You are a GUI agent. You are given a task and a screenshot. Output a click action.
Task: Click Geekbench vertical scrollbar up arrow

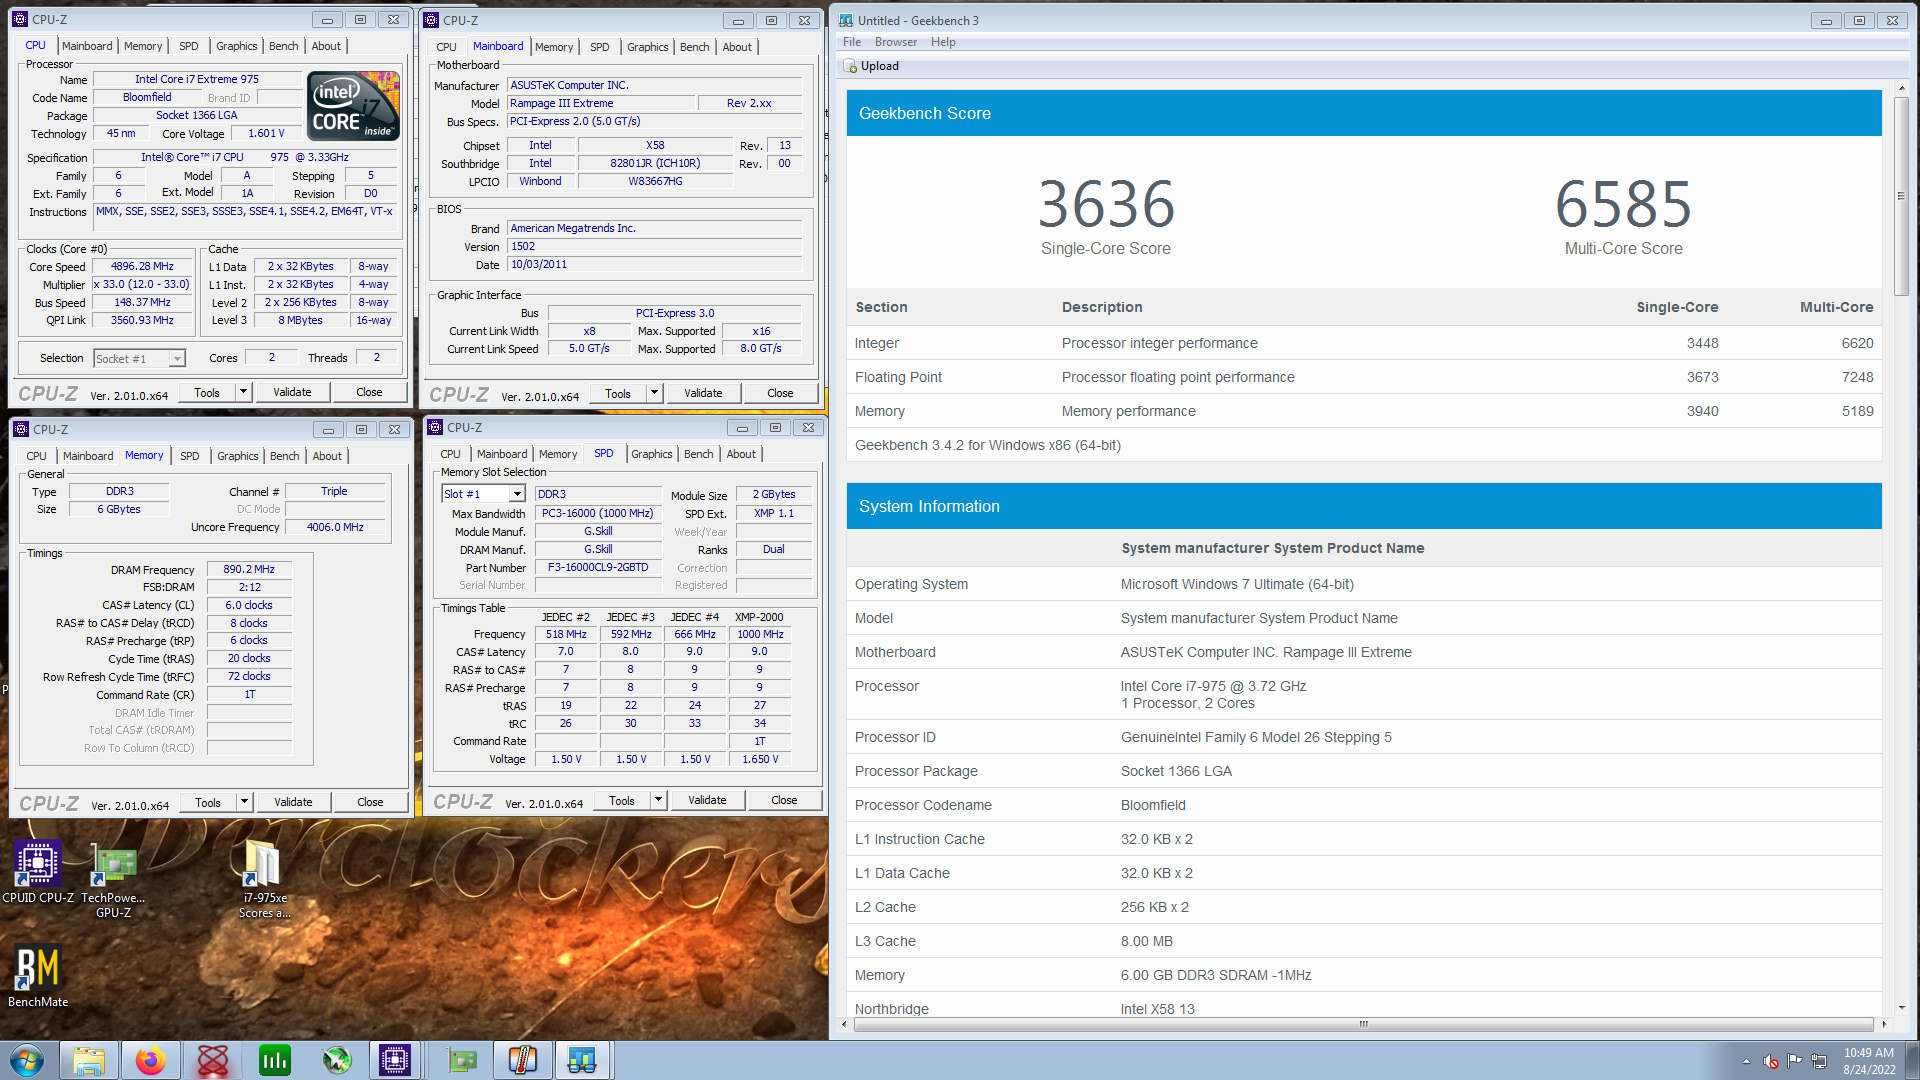coord(1901,89)
